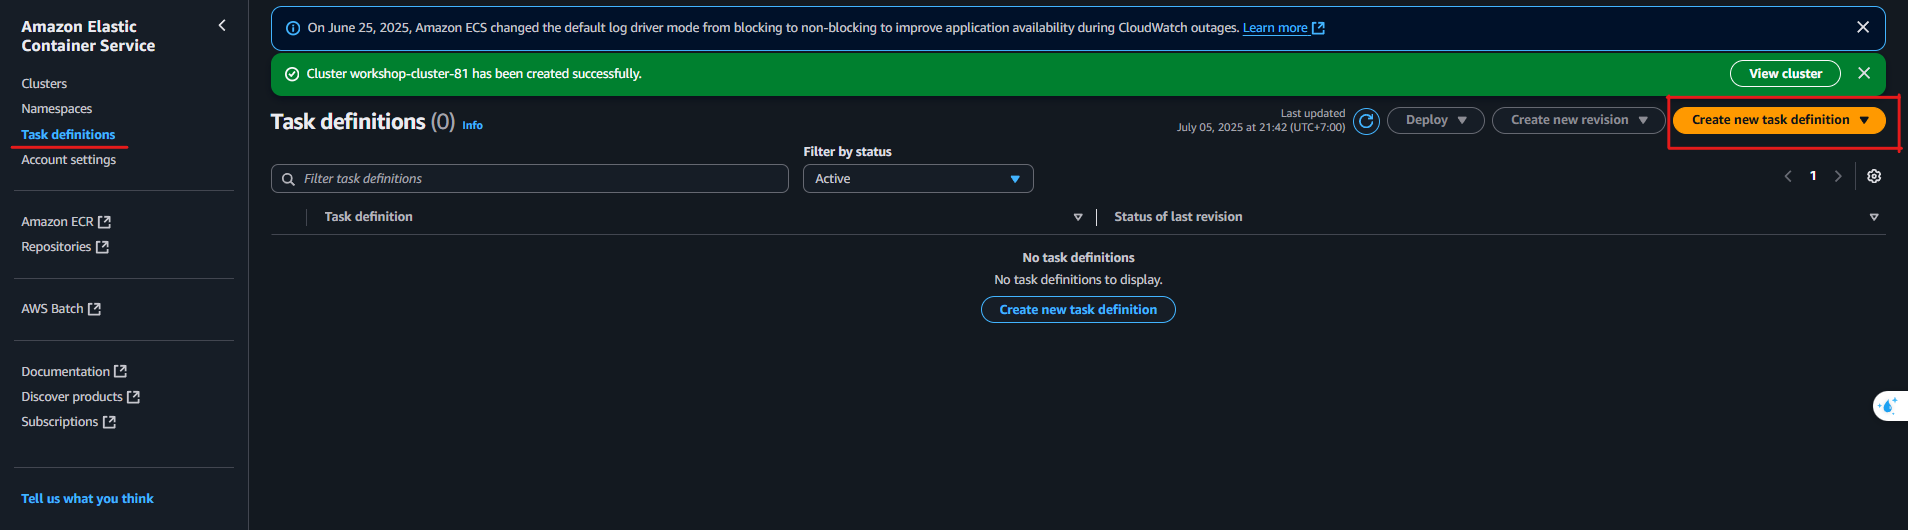Click Tell us what you think
The image size is (1908, 530).
[88, 499]
